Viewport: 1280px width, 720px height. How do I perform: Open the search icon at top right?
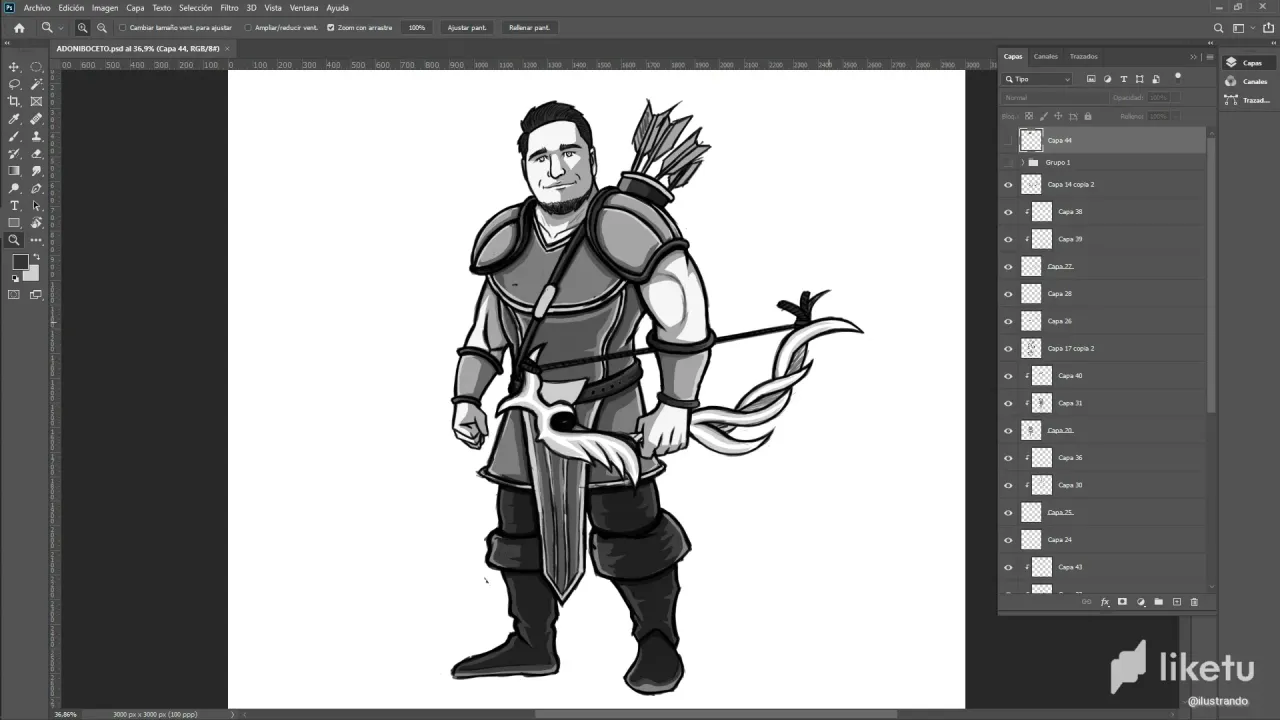(1218, 28)
